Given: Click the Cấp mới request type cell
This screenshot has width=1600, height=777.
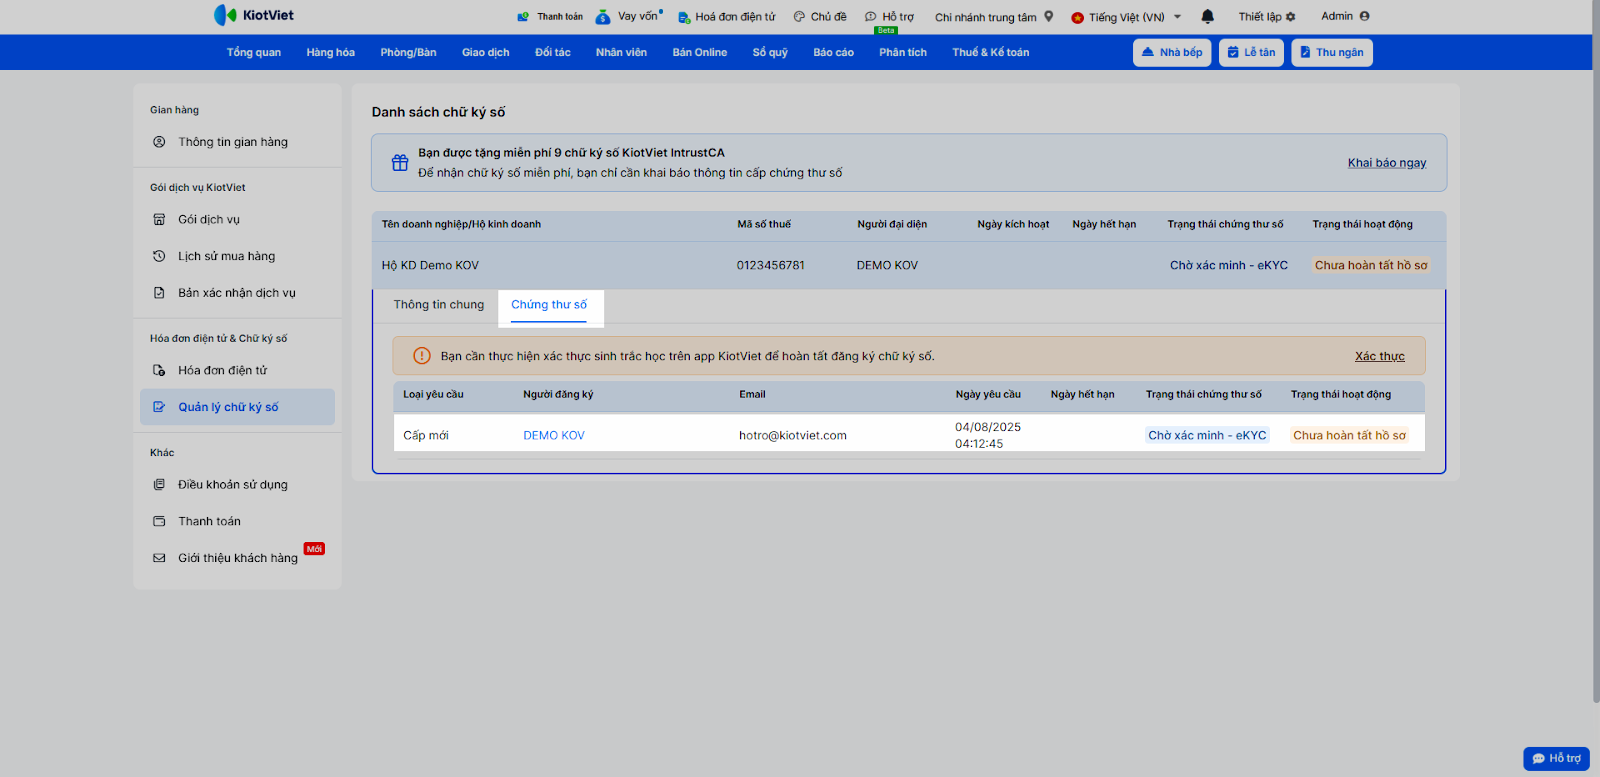Looking at the screenshot, I should (x=426, y=435).
